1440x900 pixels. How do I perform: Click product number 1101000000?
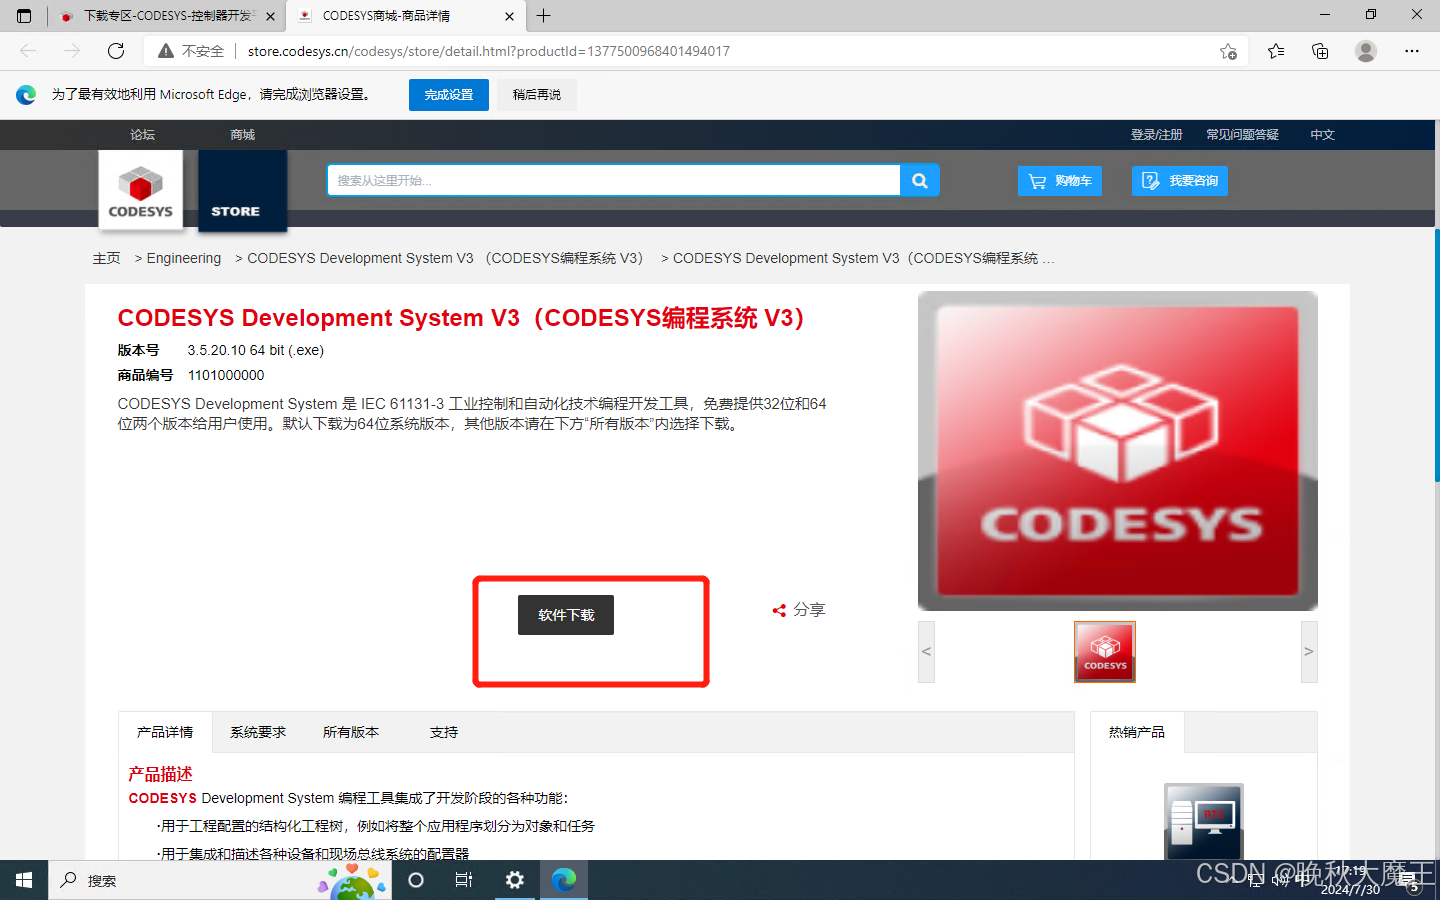pyautogui.click(x=226, y=375)
